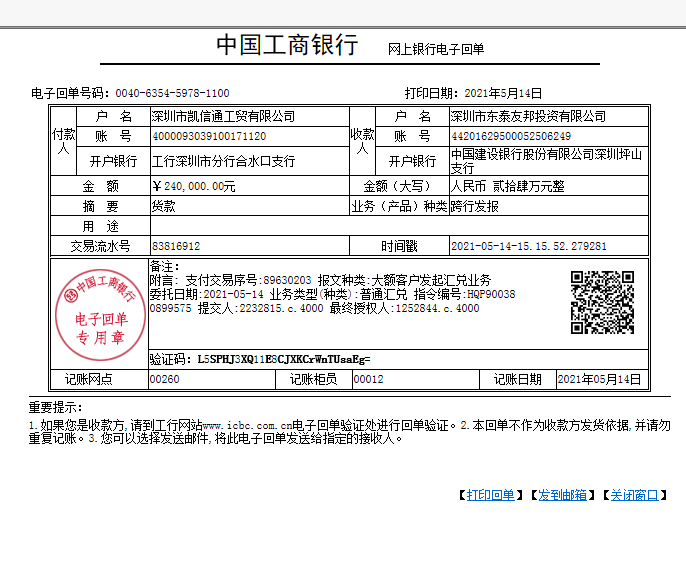
Task: Click the QR code image
Action: (x=602, y=302)
